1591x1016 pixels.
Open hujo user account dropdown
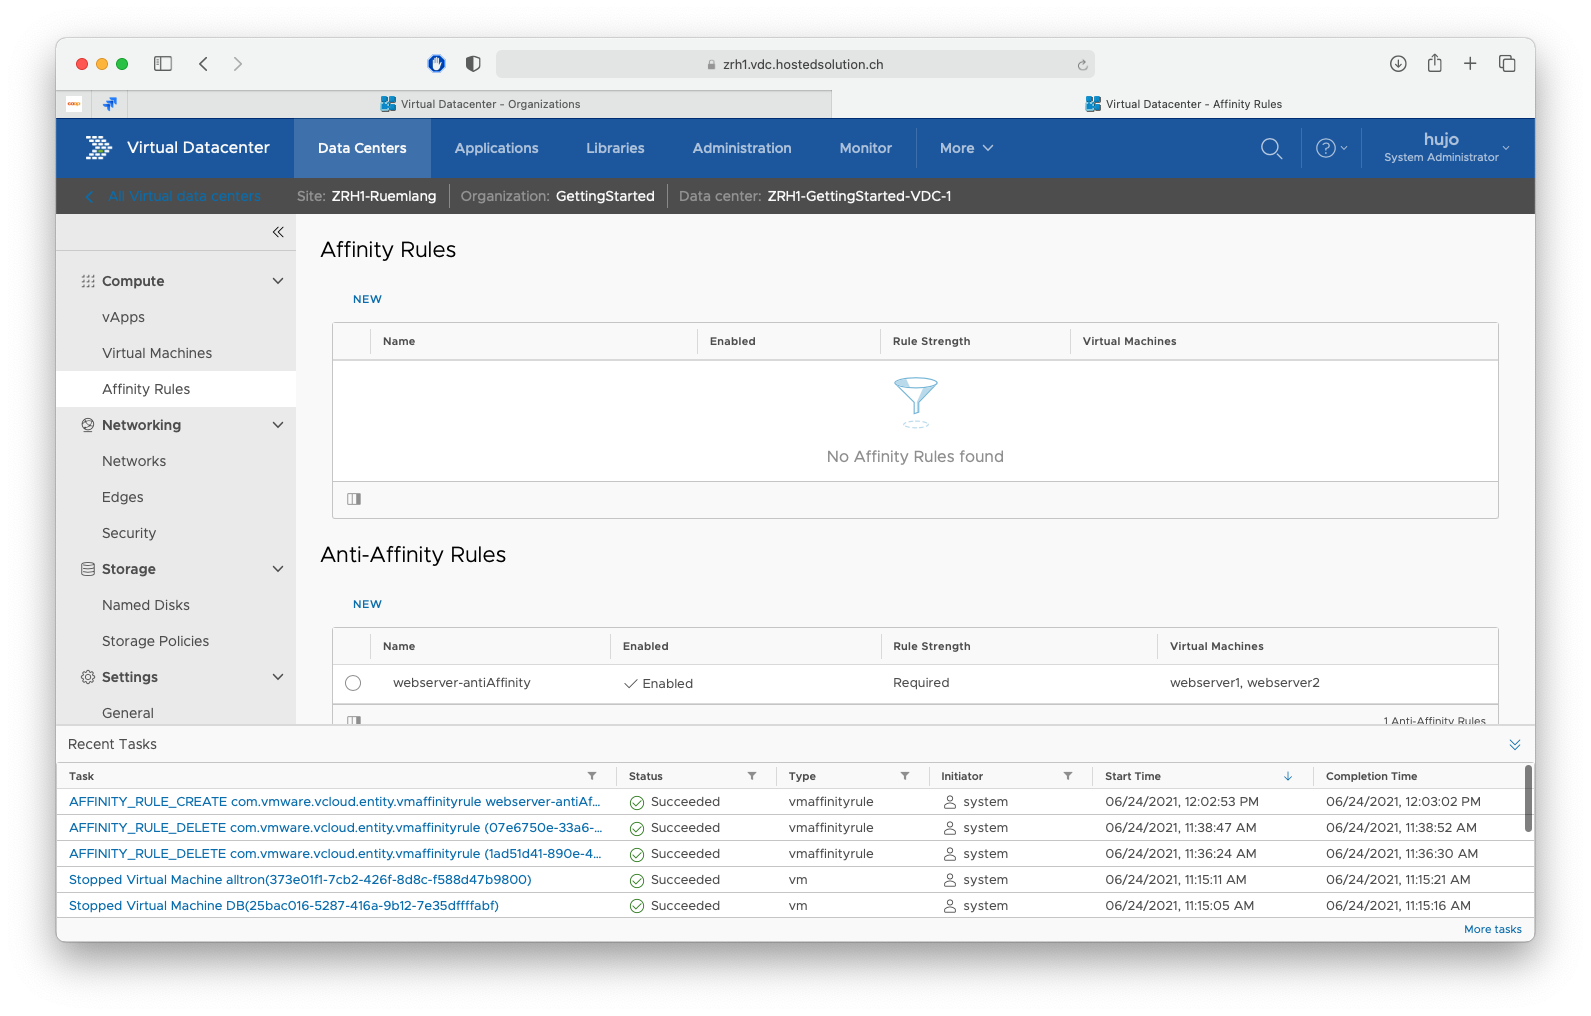1446,148
